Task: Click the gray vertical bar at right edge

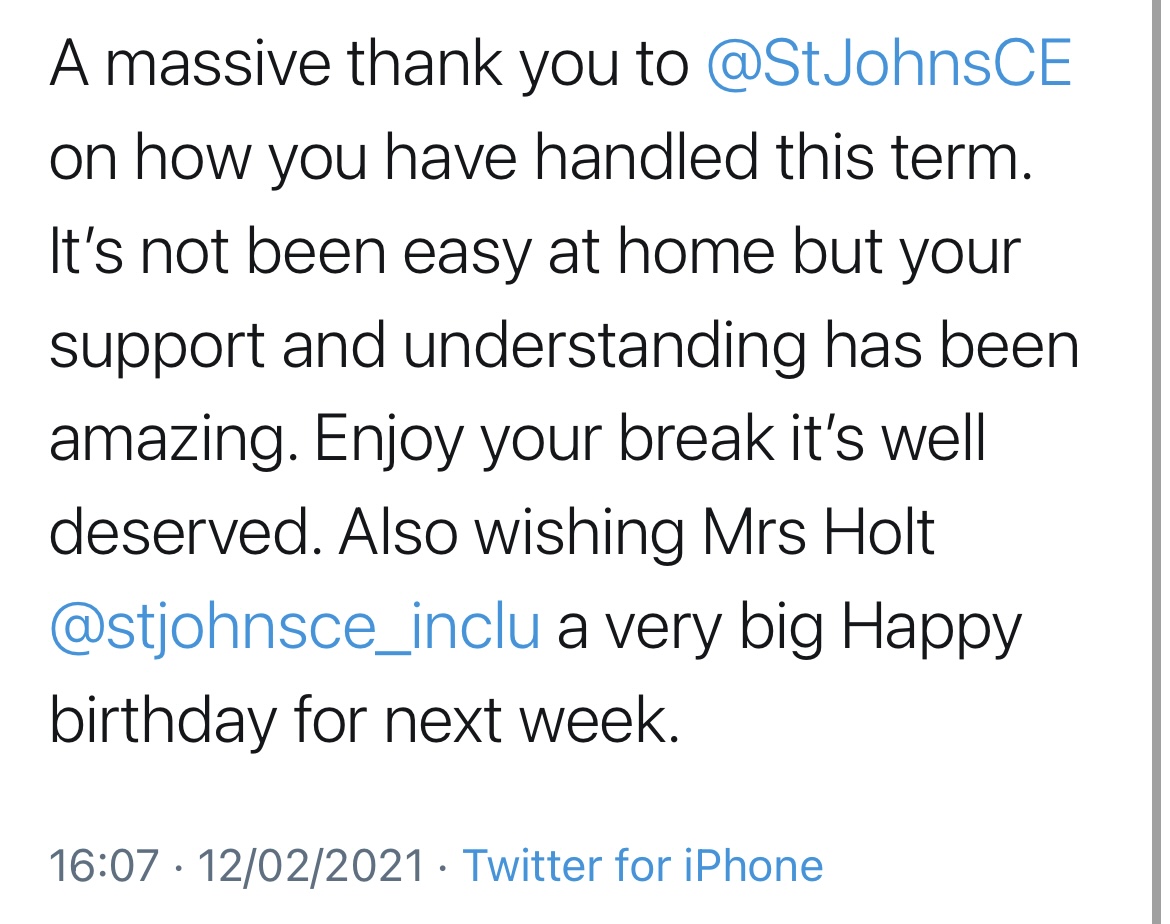Action: tap(1156, 462)
